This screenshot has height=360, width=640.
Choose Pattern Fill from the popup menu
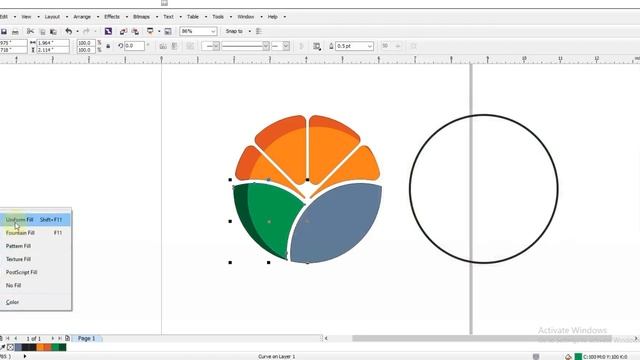point(36,246)
